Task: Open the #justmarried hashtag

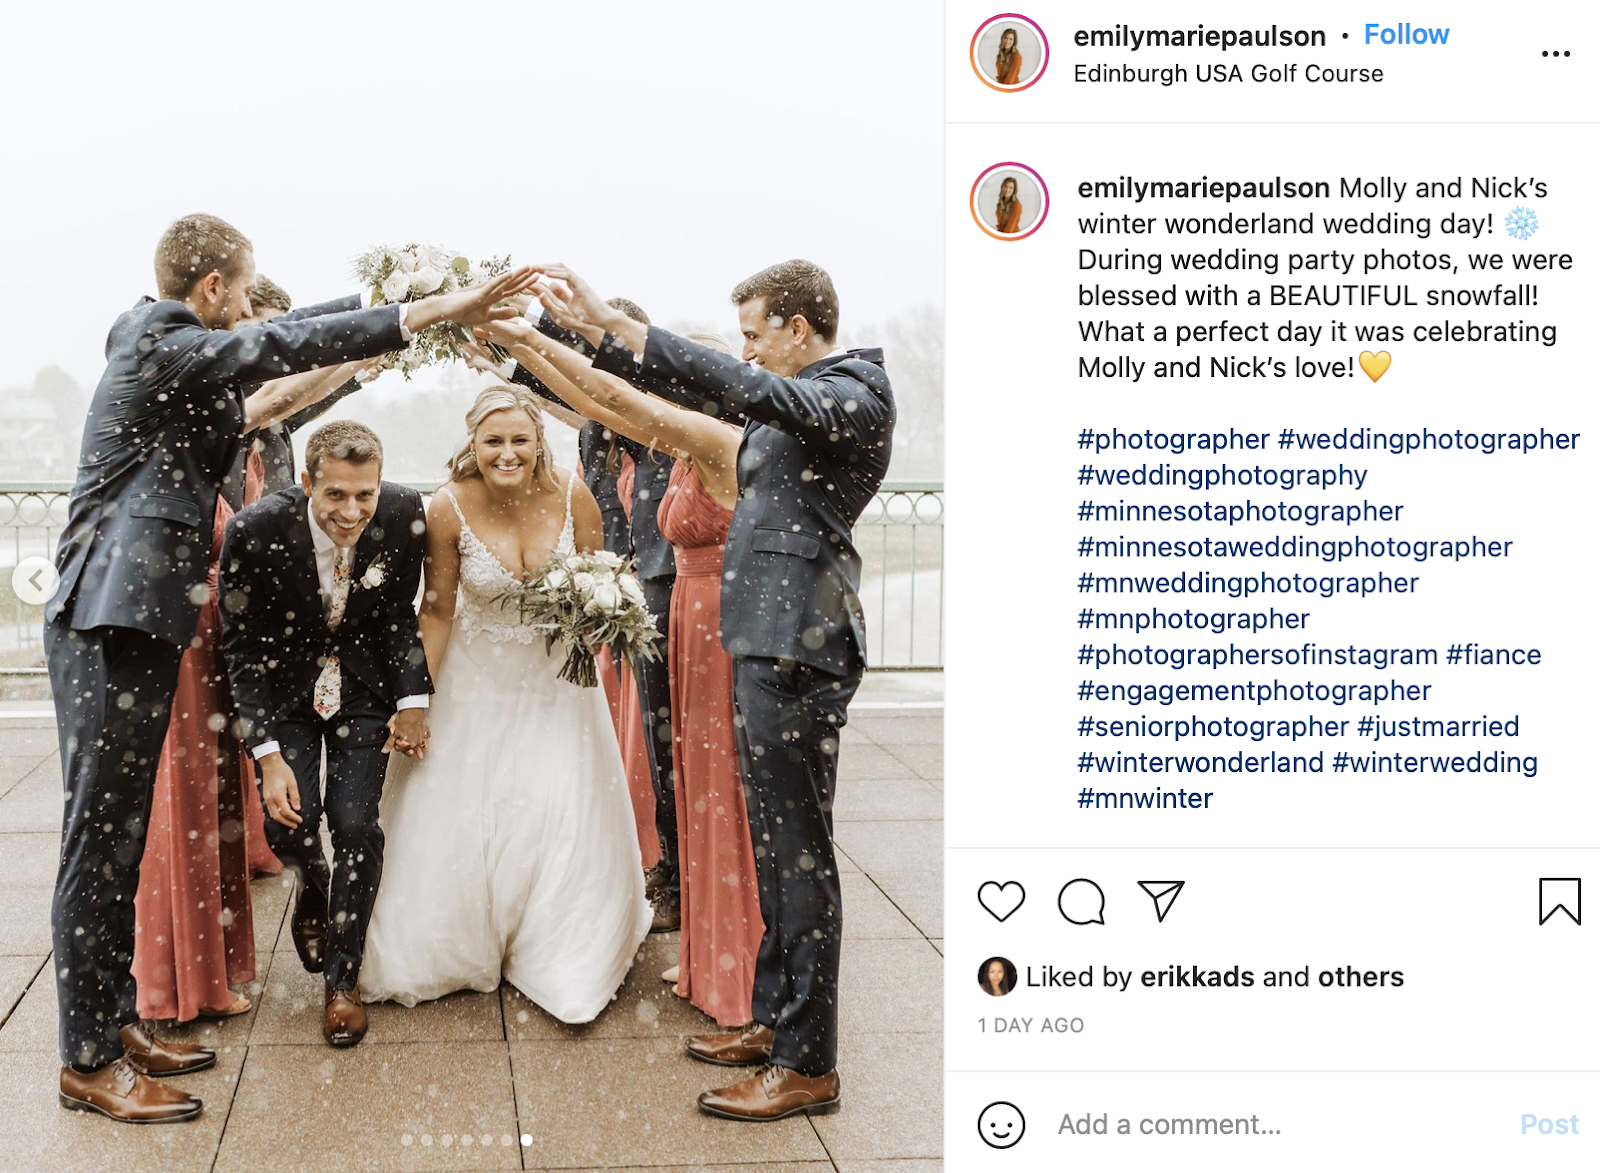Action: pos(1438,727)
